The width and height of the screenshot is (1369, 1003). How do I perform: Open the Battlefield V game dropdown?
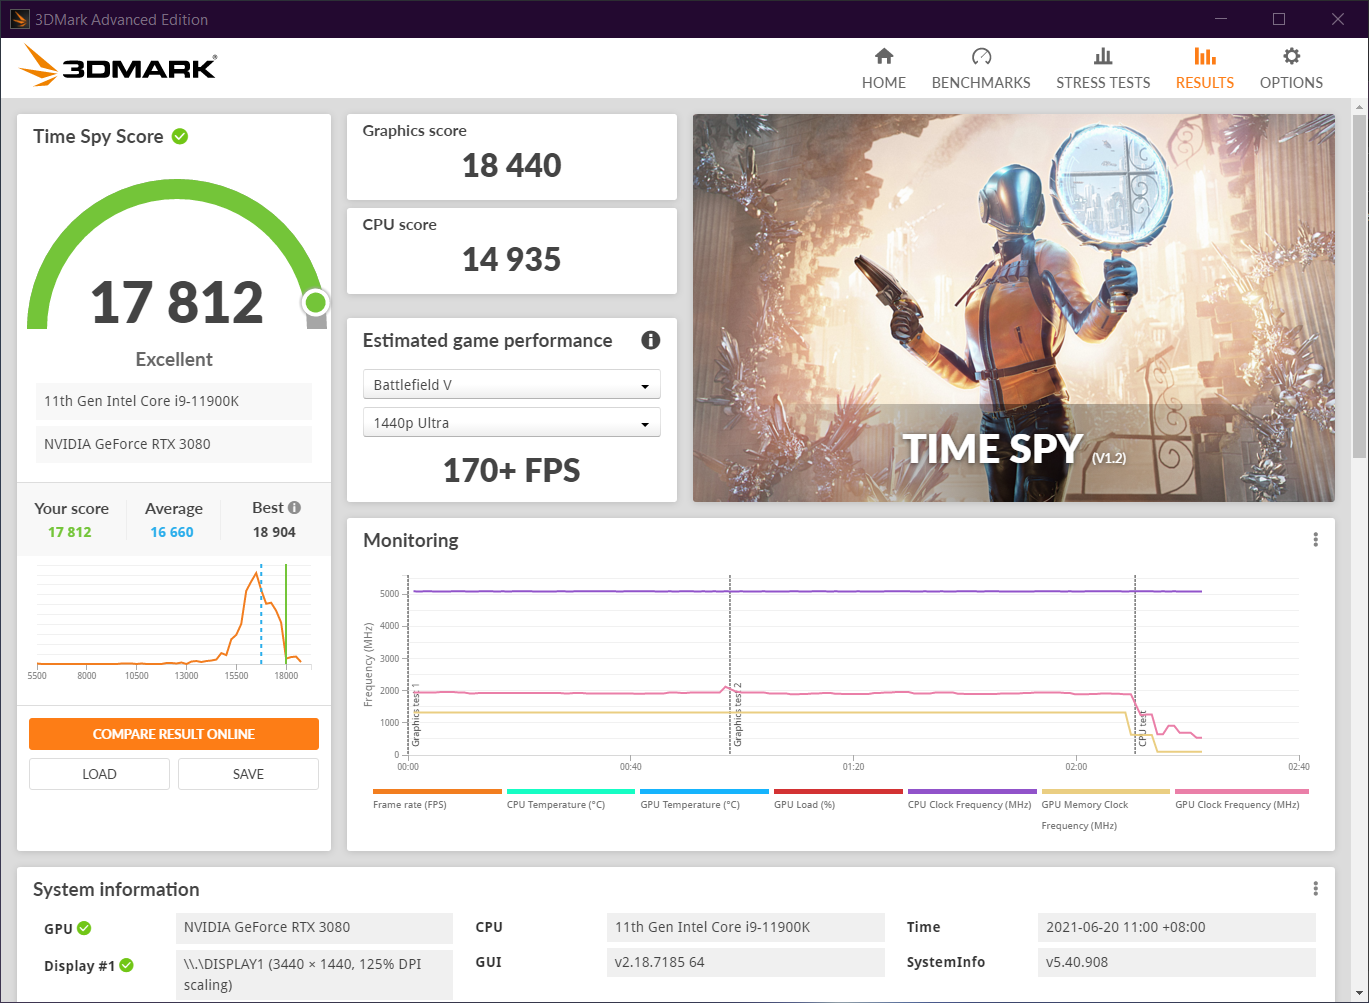coord(511,385)
